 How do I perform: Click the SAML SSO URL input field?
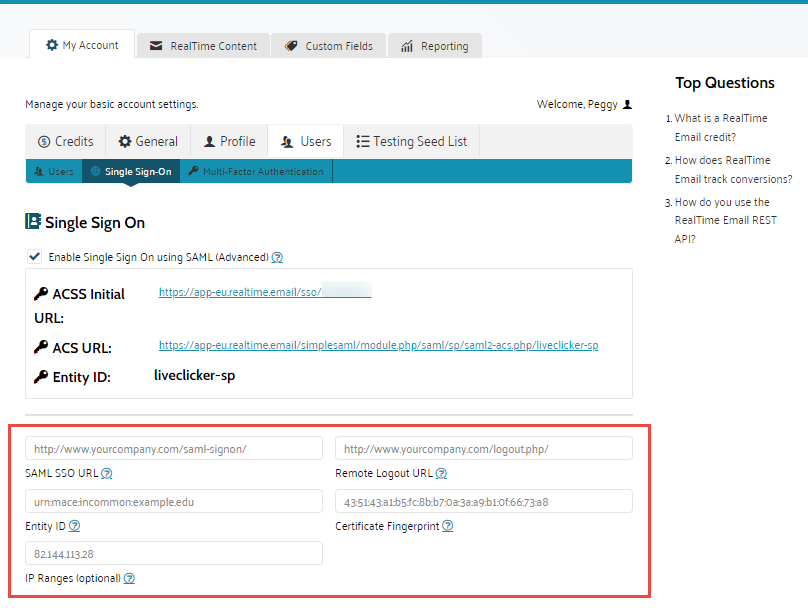pos(174,449)
